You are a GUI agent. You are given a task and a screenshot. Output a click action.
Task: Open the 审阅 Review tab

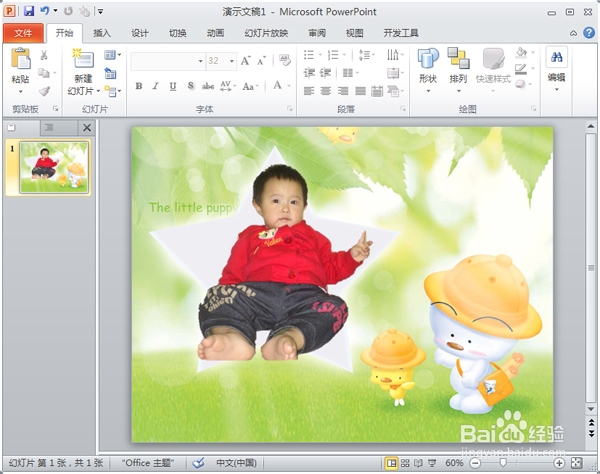(x=317, y=33)
